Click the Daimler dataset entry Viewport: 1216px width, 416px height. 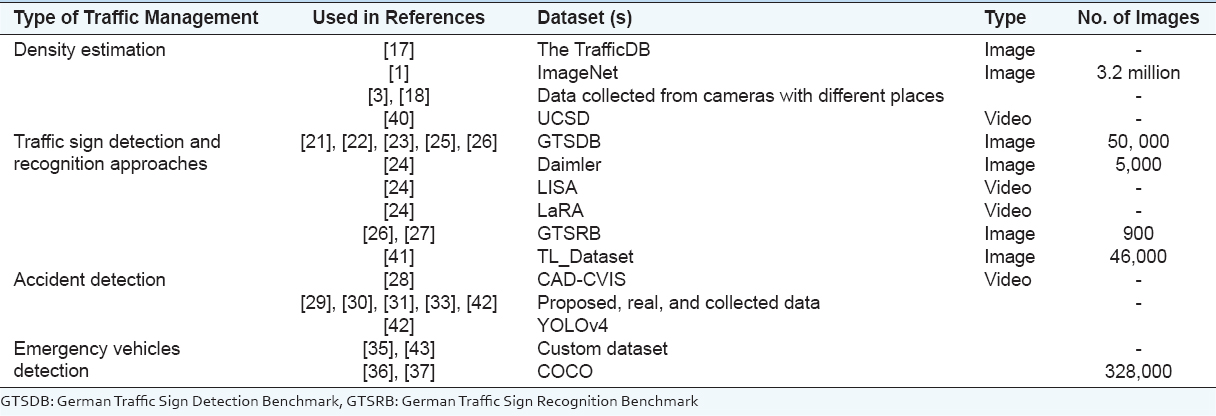coord(569,165)
